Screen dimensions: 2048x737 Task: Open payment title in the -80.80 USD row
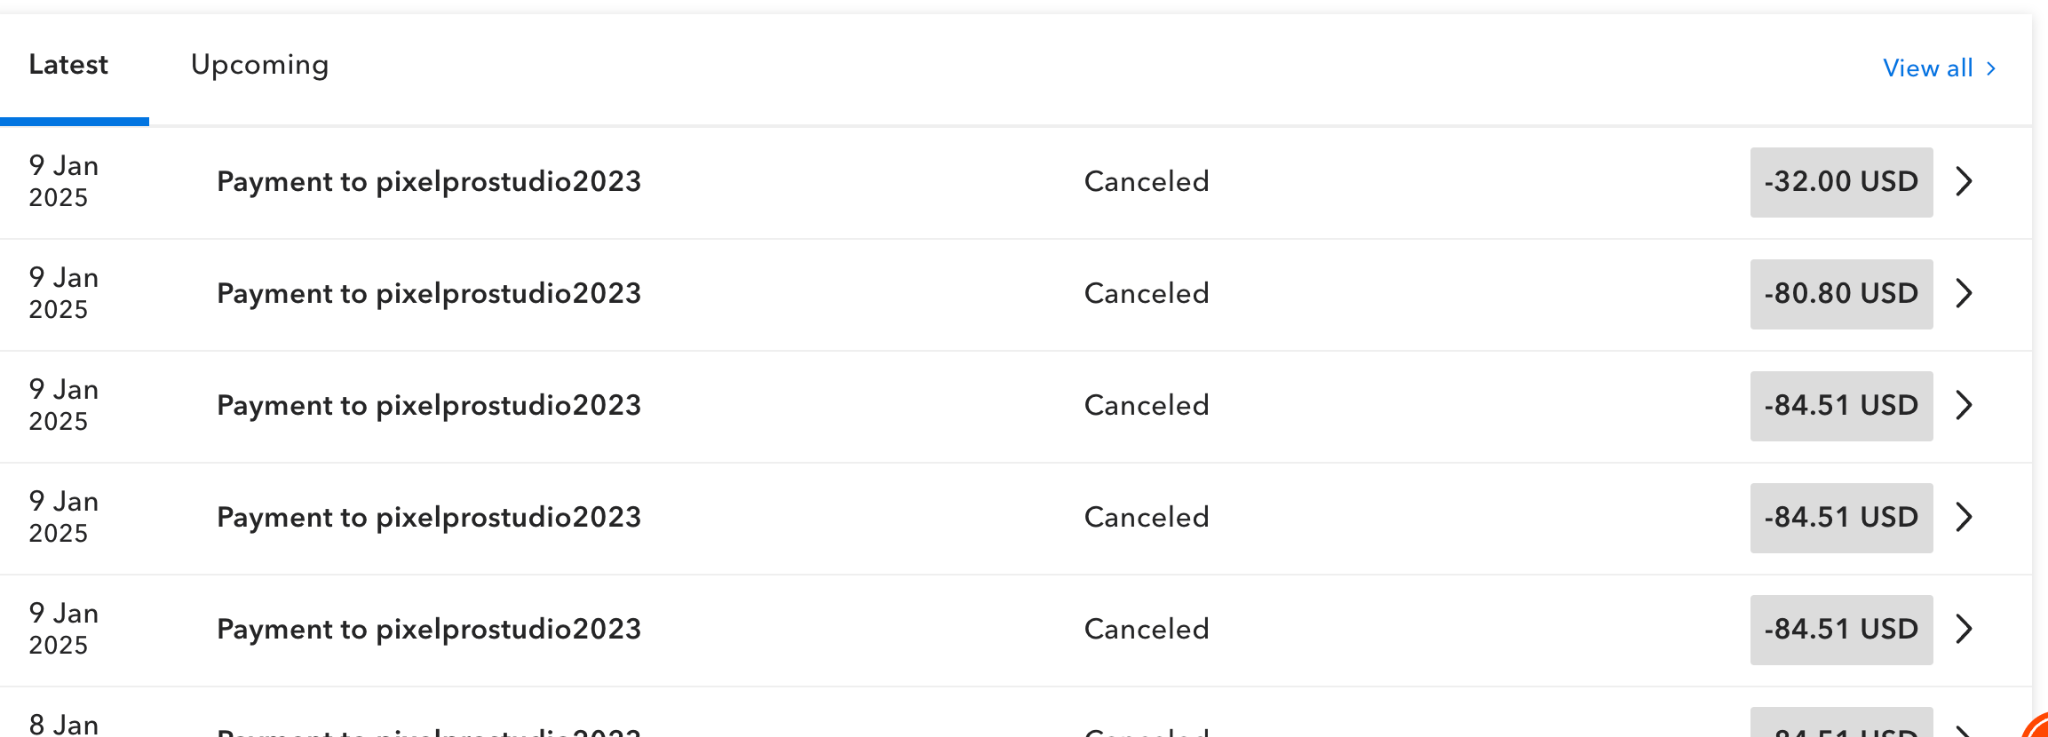point(428,293)
